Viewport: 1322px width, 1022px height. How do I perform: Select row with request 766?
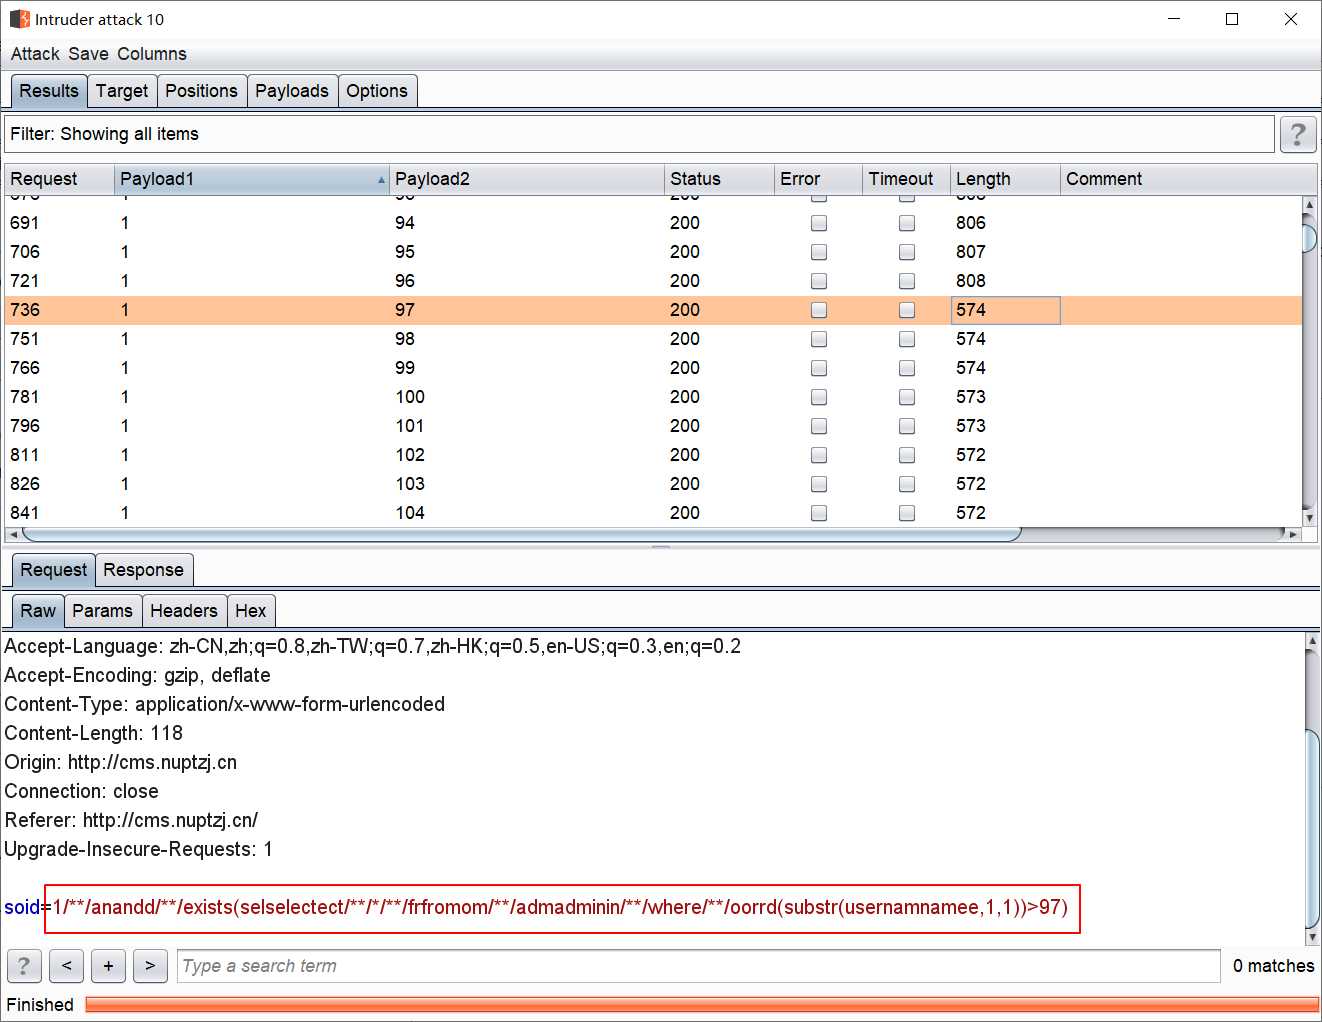tap(653, 368)
